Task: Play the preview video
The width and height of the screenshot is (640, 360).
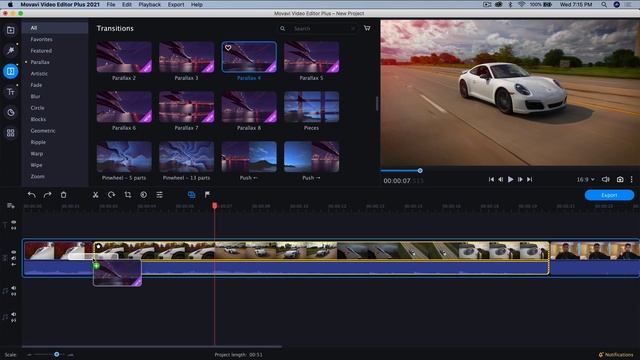Action: tap(510, 179)
